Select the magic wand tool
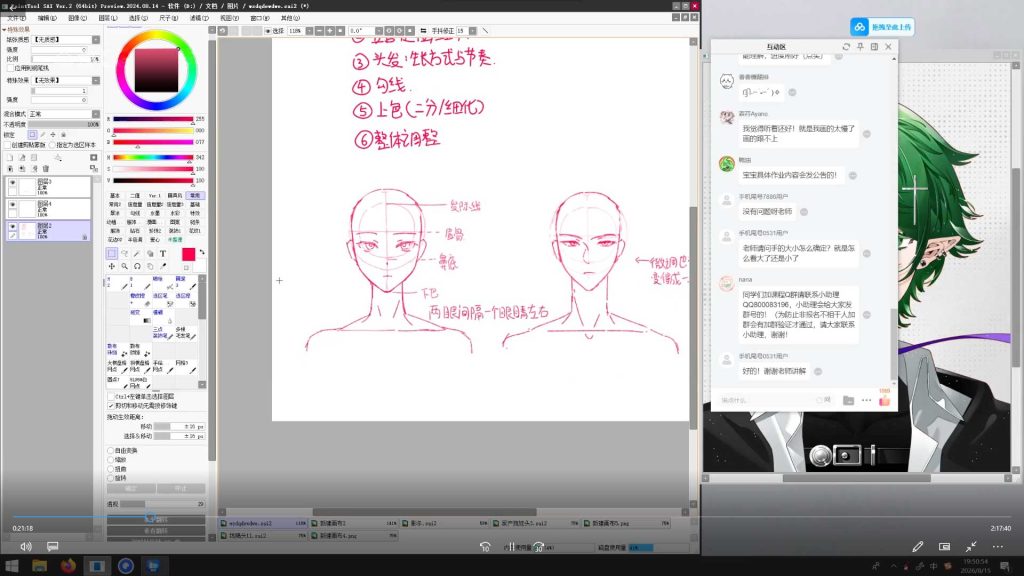 tap(137, 253)
